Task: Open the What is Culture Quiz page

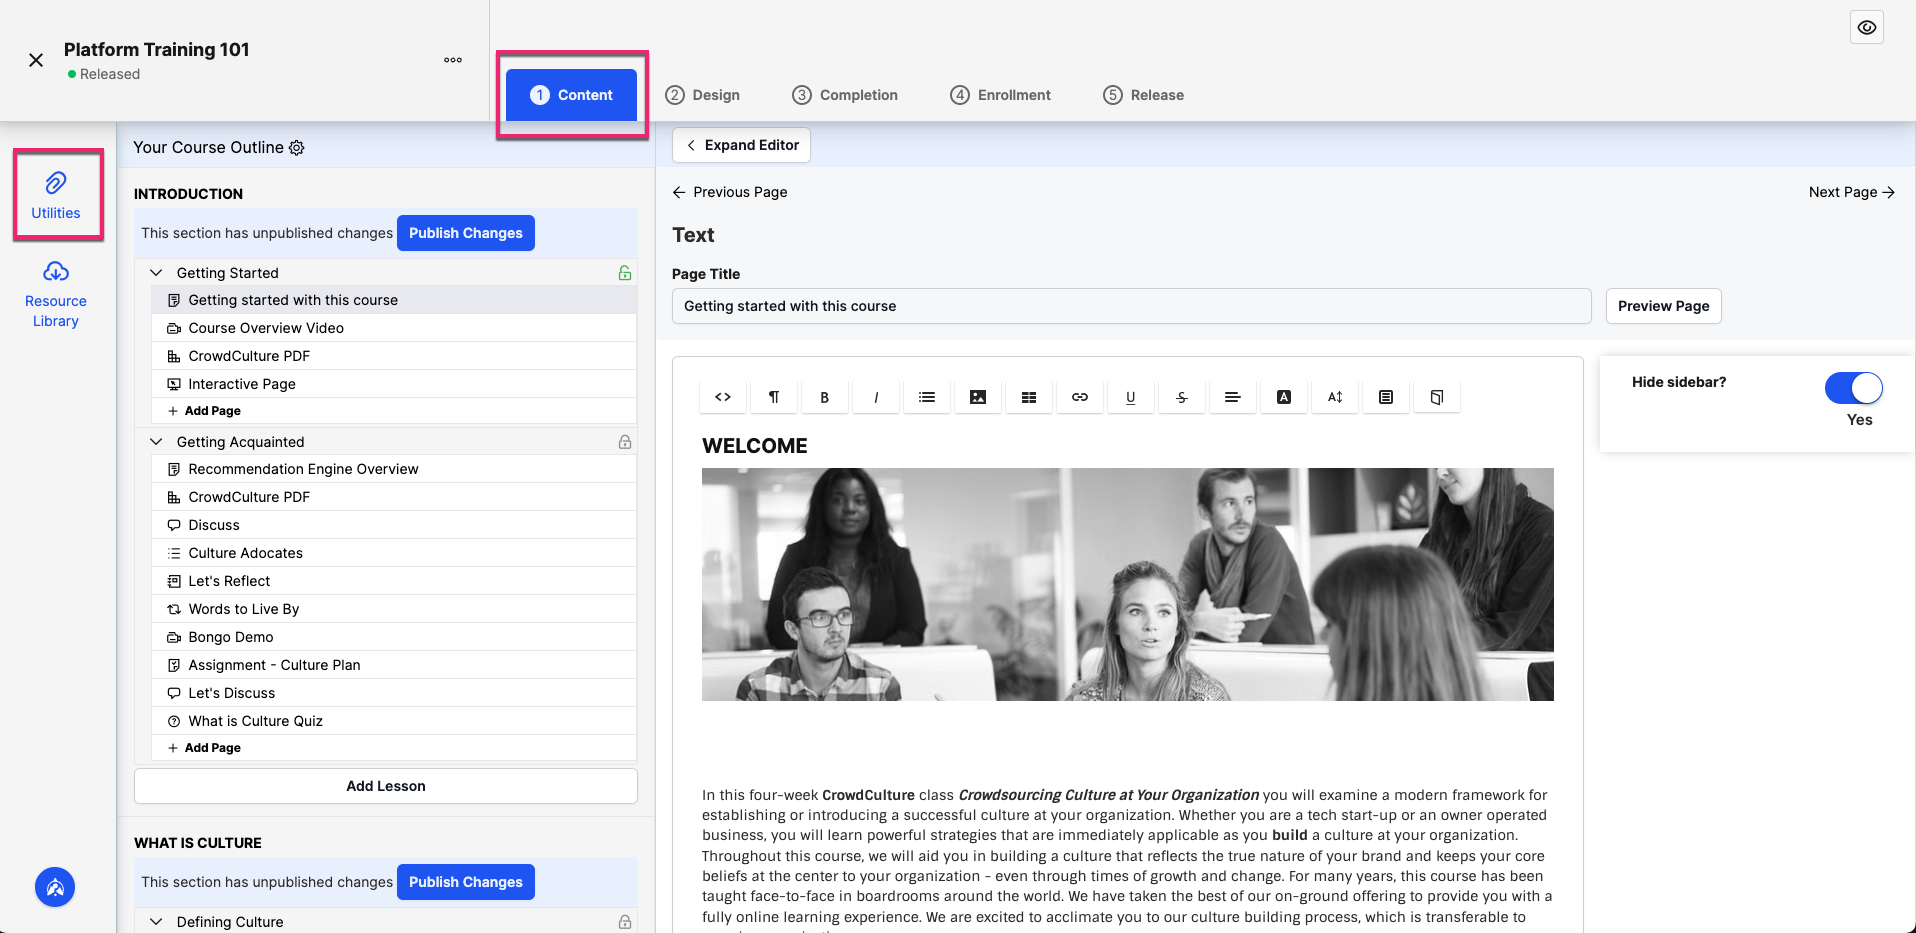Action: (x=394, y=721)
